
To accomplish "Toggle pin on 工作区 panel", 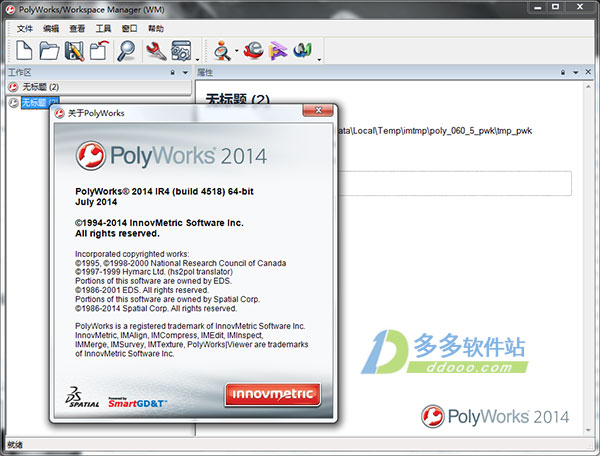I will (173, 72).
